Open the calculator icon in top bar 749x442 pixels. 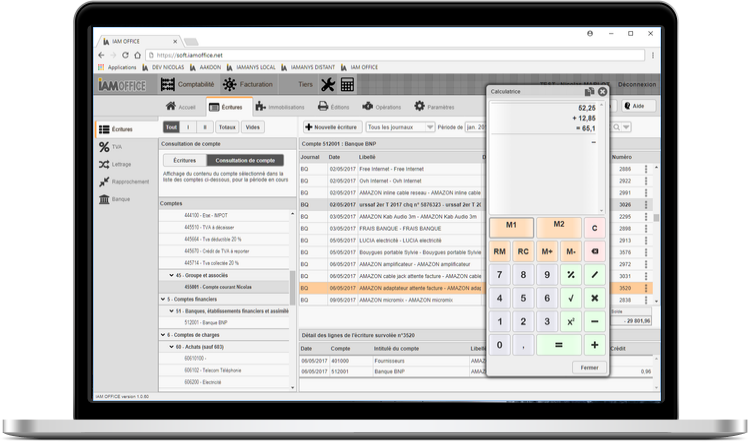[347, 84]
